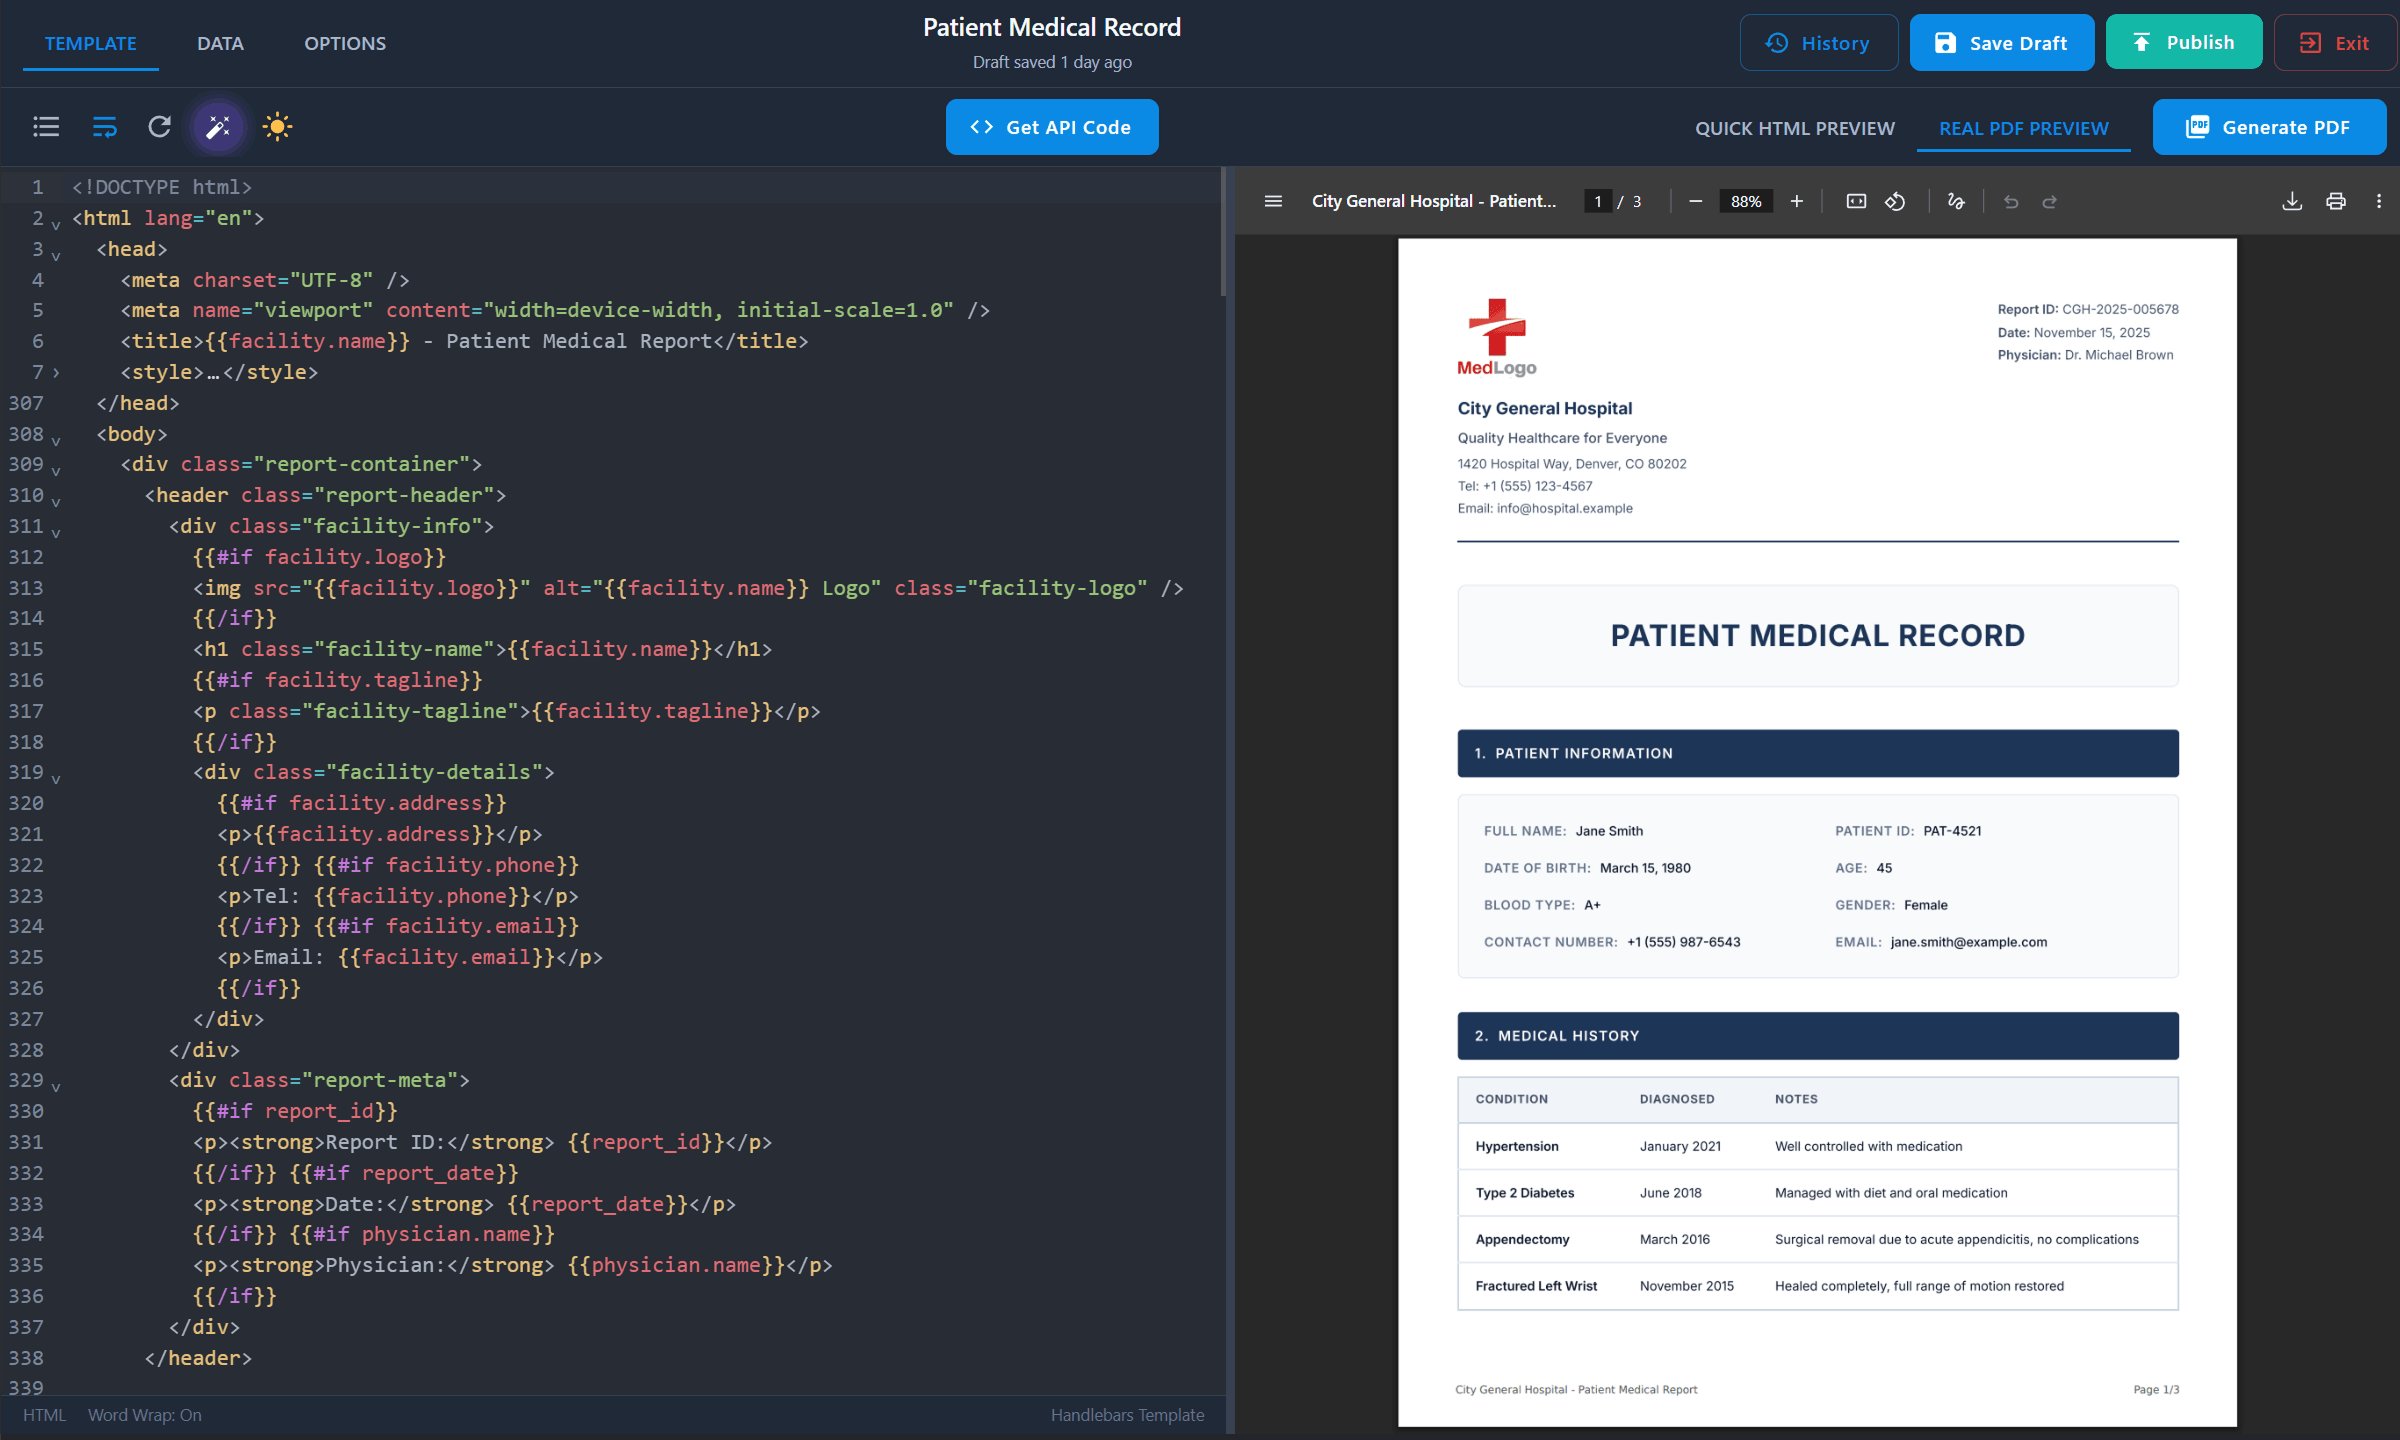Click the Get API Code button
2400x1440 pixels.
click(1051, 127)
